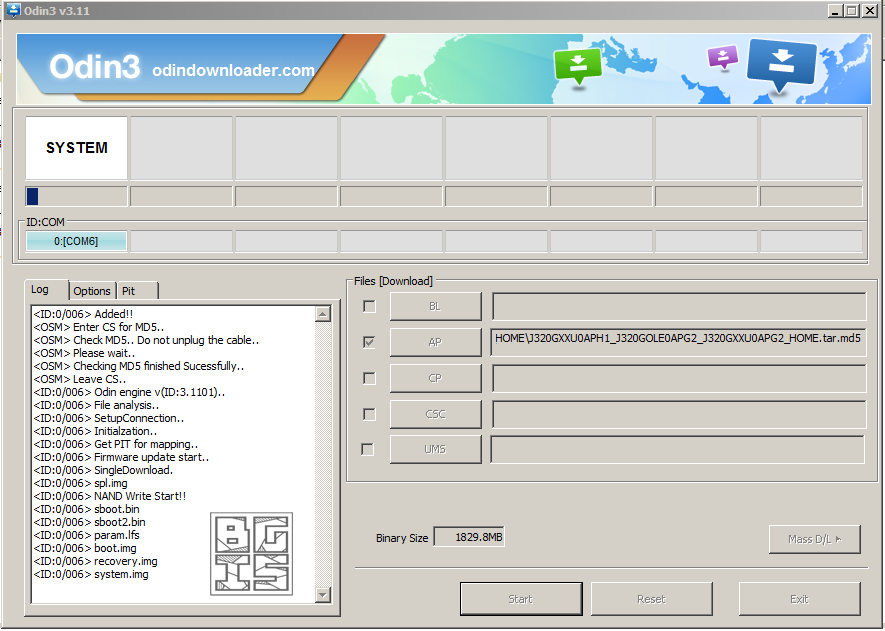Click the UMS file button
Screen dimensions: 885x631
pos(435,449)
